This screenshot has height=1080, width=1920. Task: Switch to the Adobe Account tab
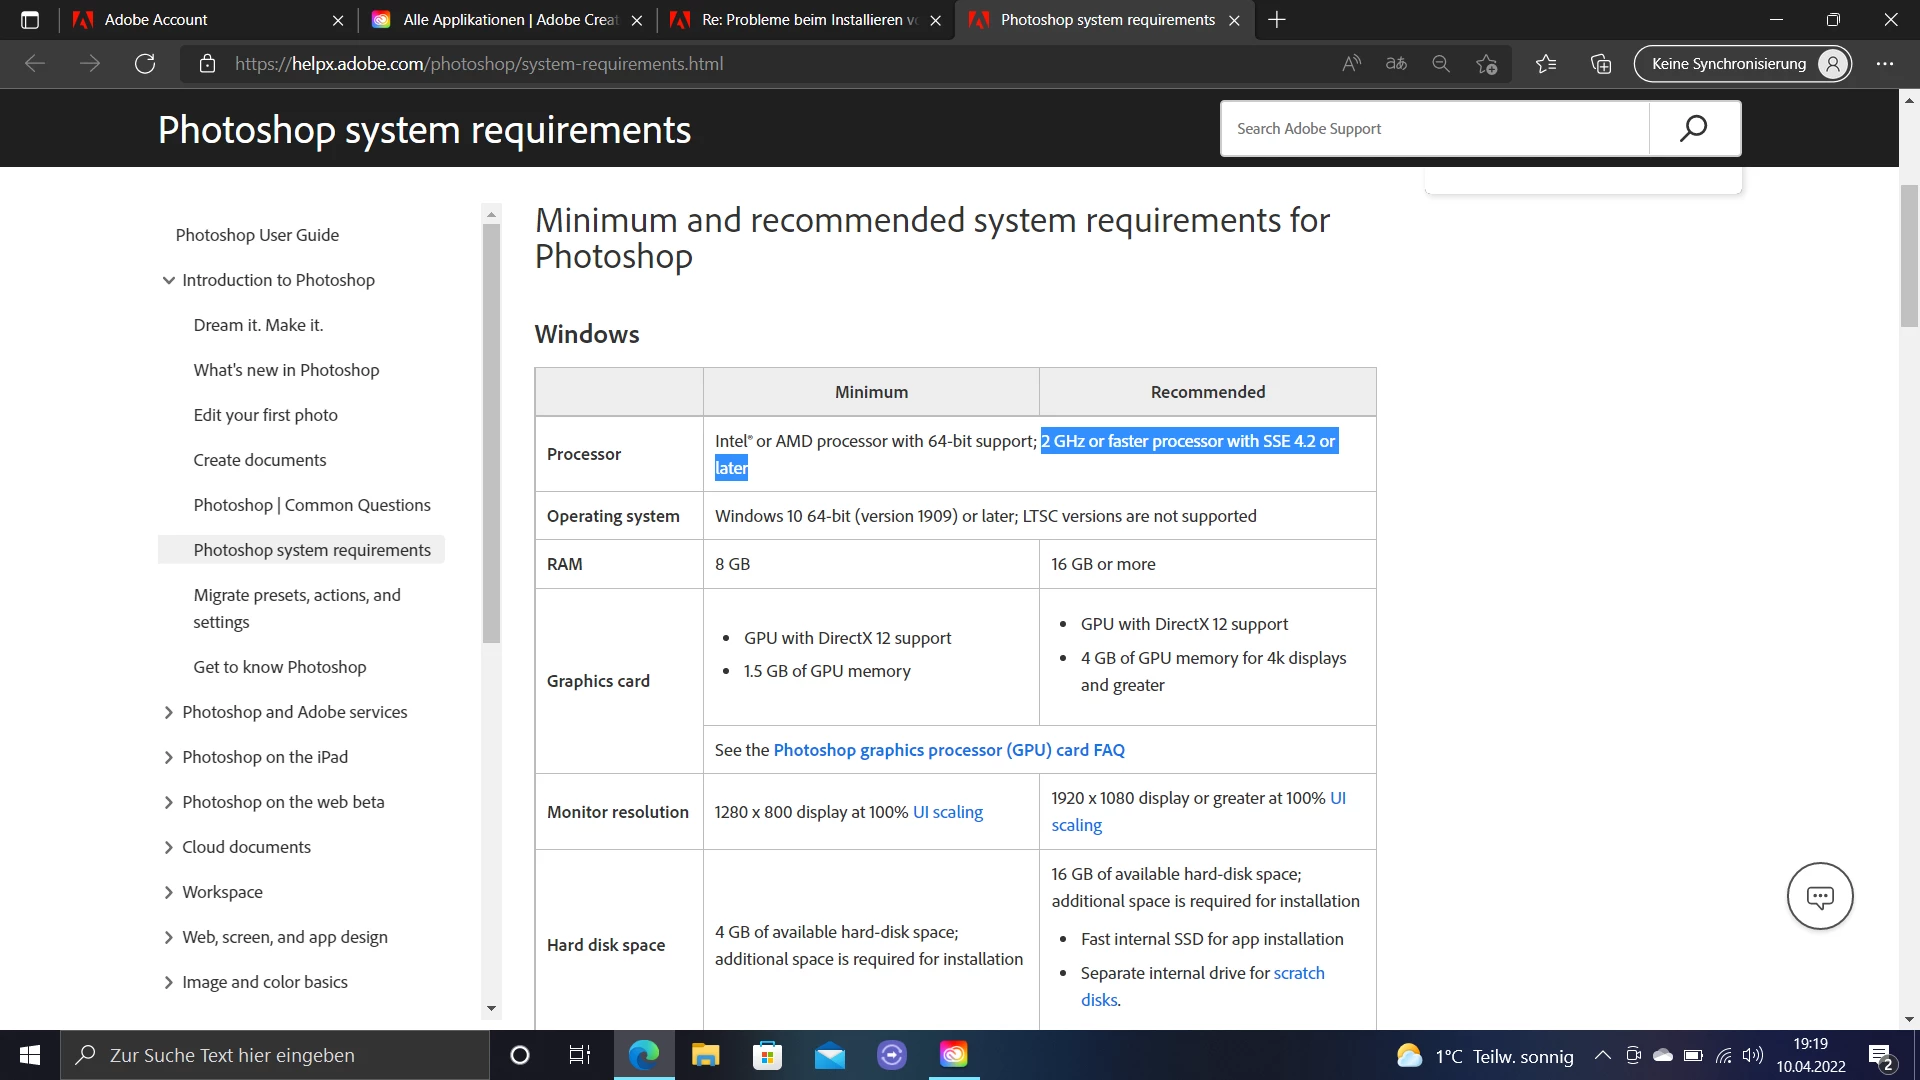coord(200,20)
